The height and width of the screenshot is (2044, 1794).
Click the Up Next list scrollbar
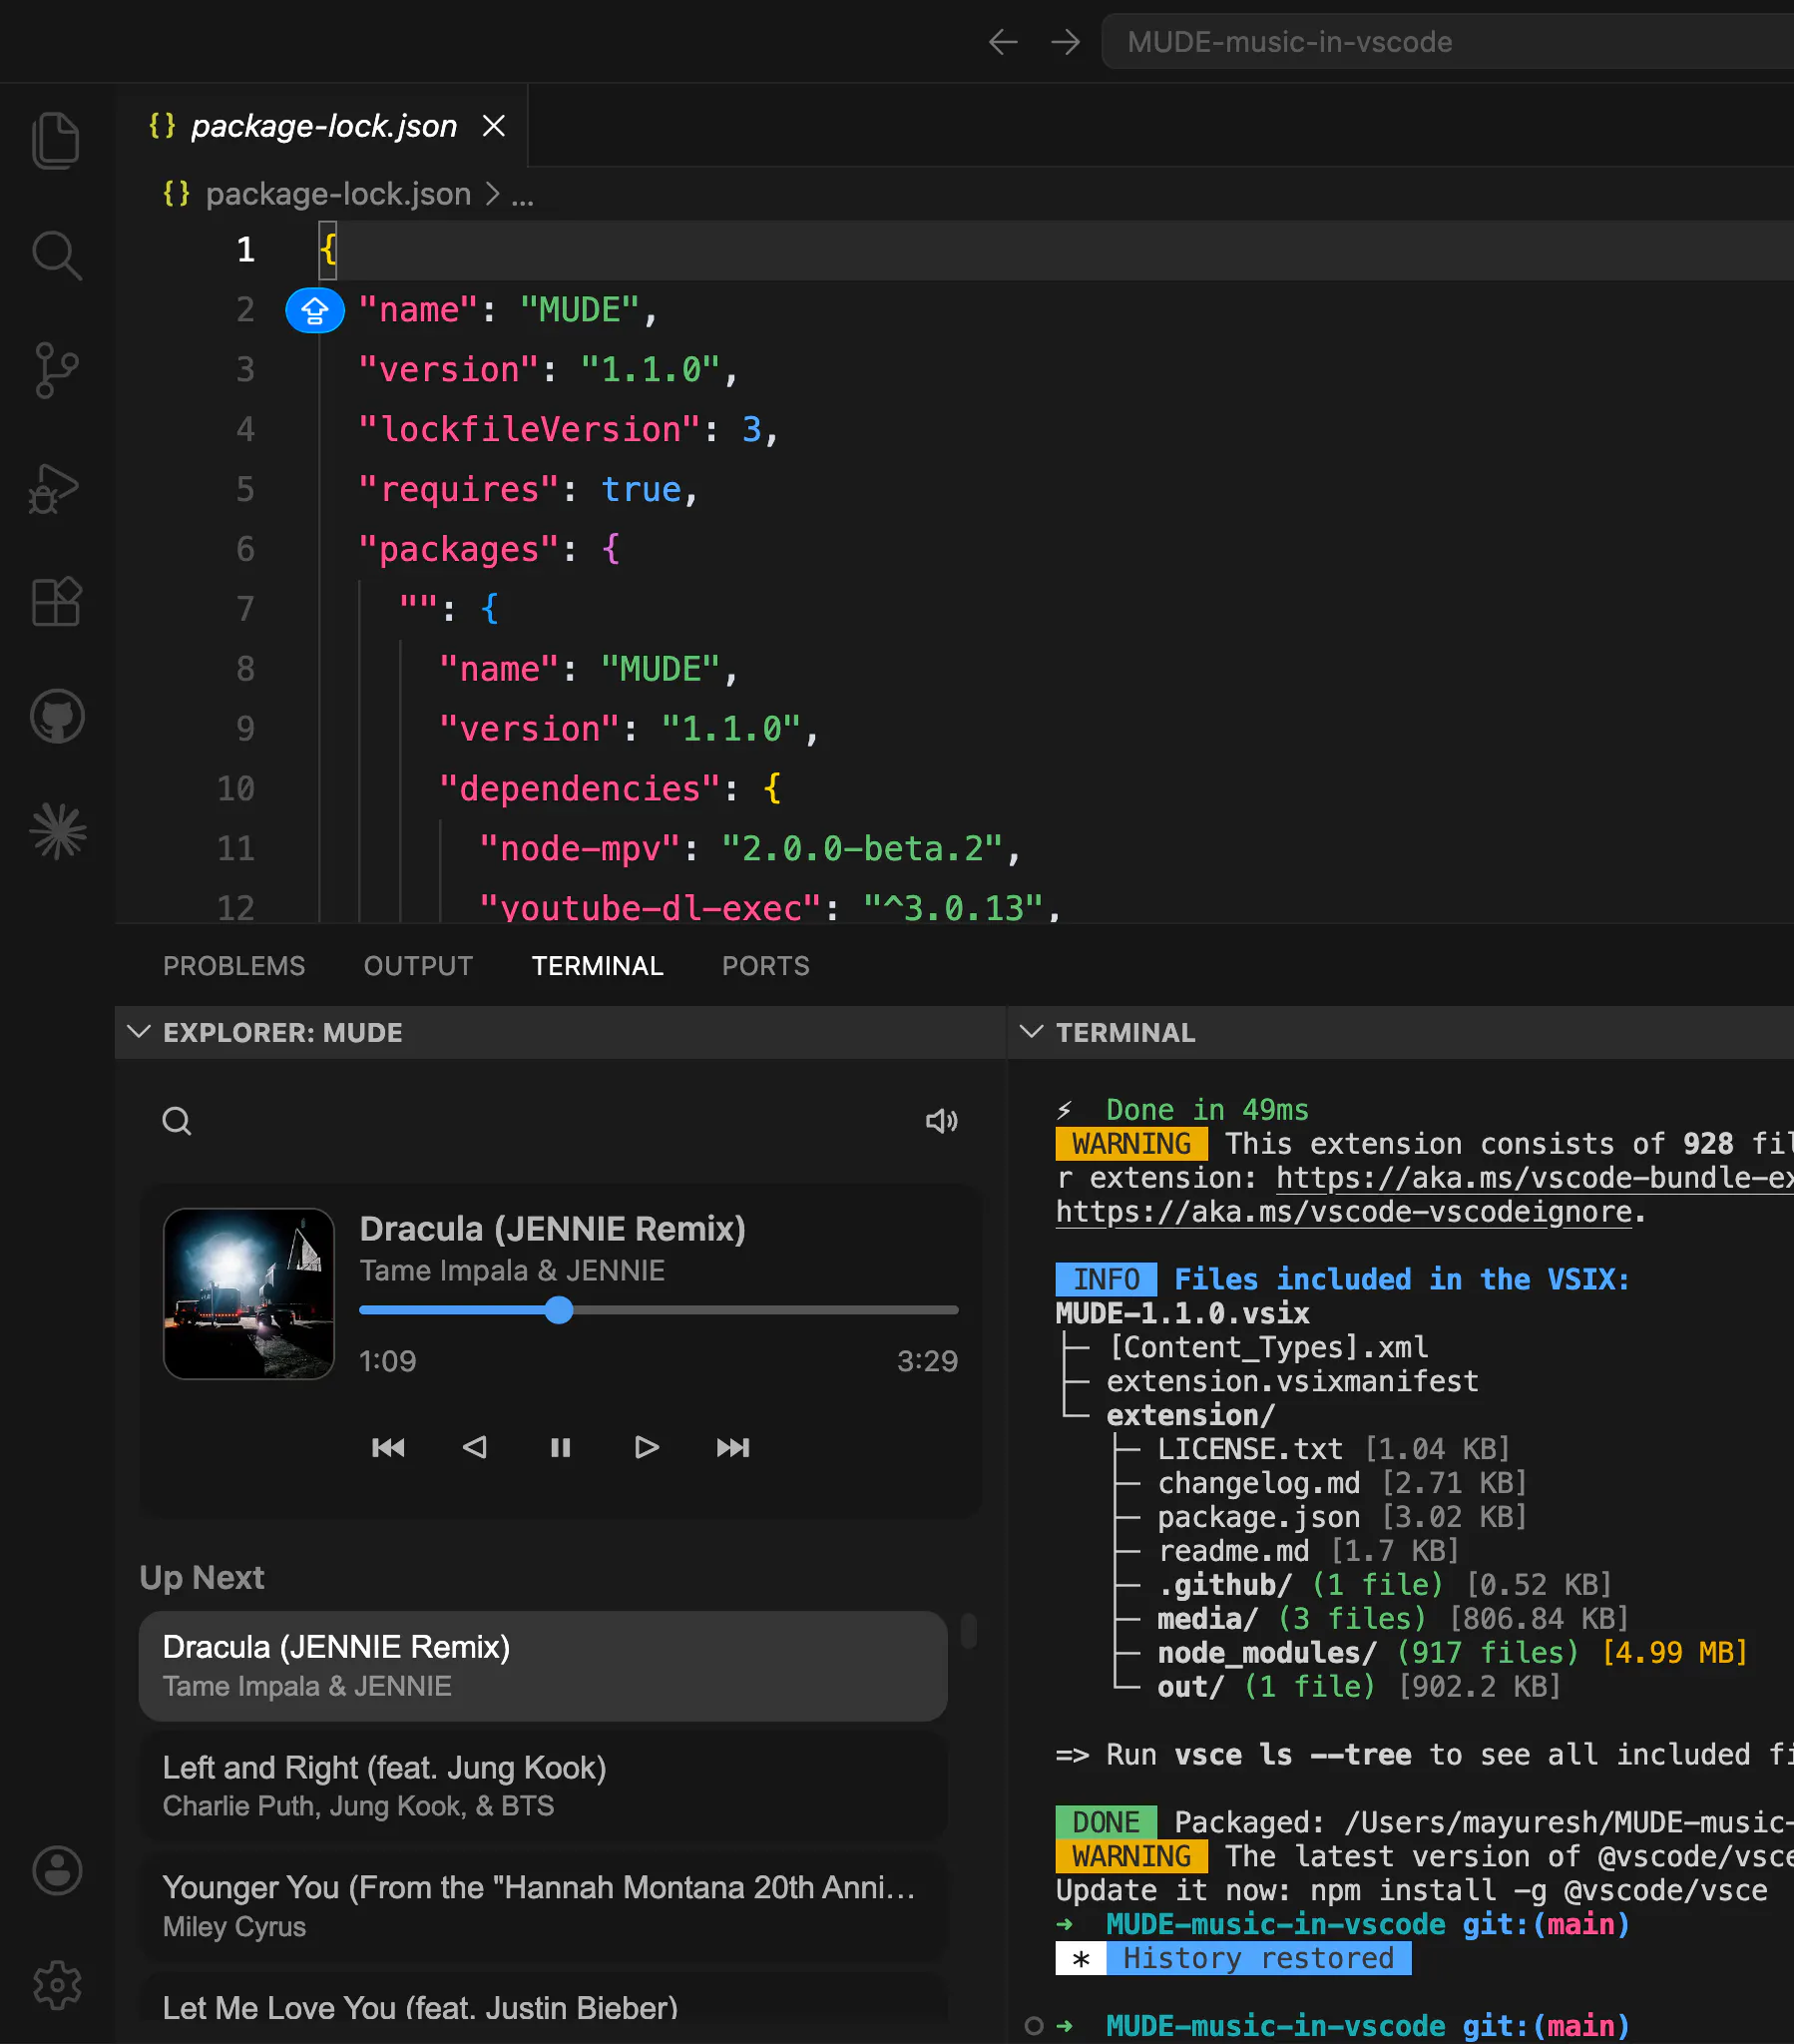(x=968, y=1630)
